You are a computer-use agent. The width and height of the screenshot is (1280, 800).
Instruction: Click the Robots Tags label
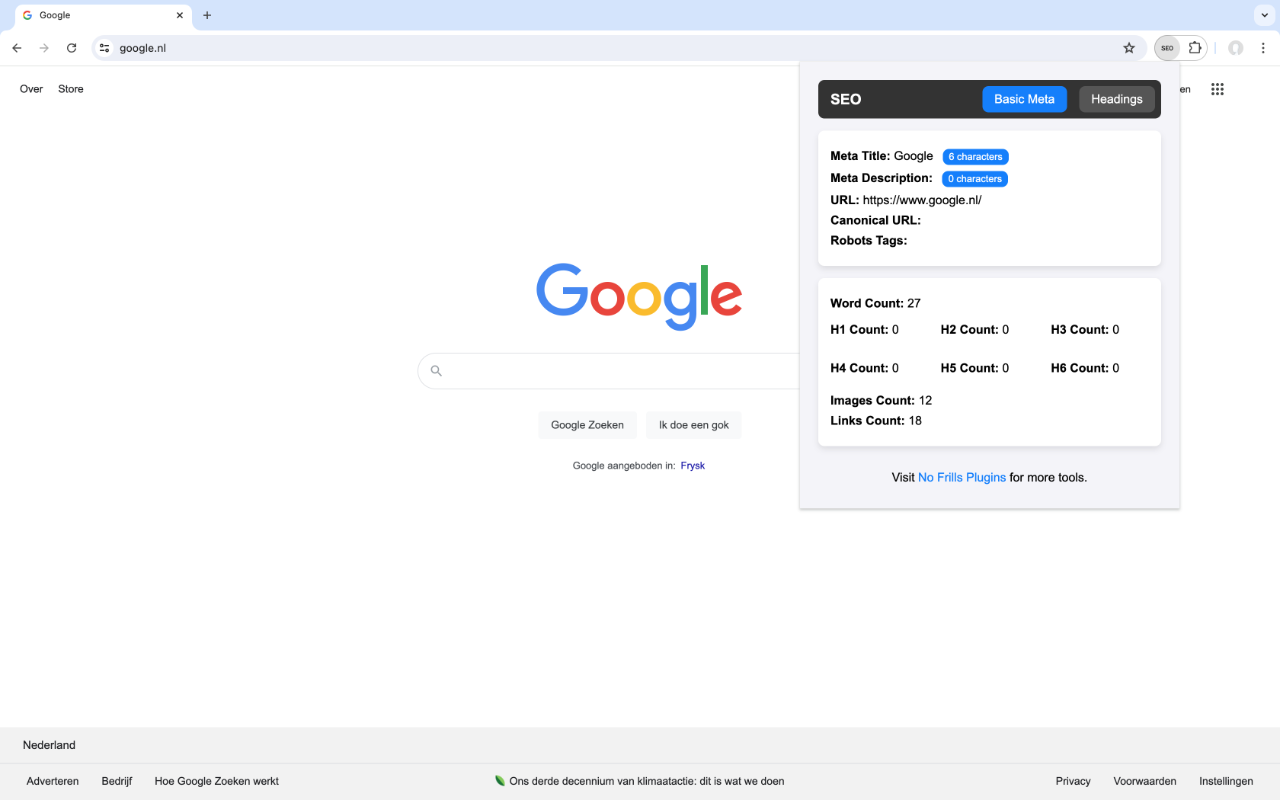pos(869,240)
